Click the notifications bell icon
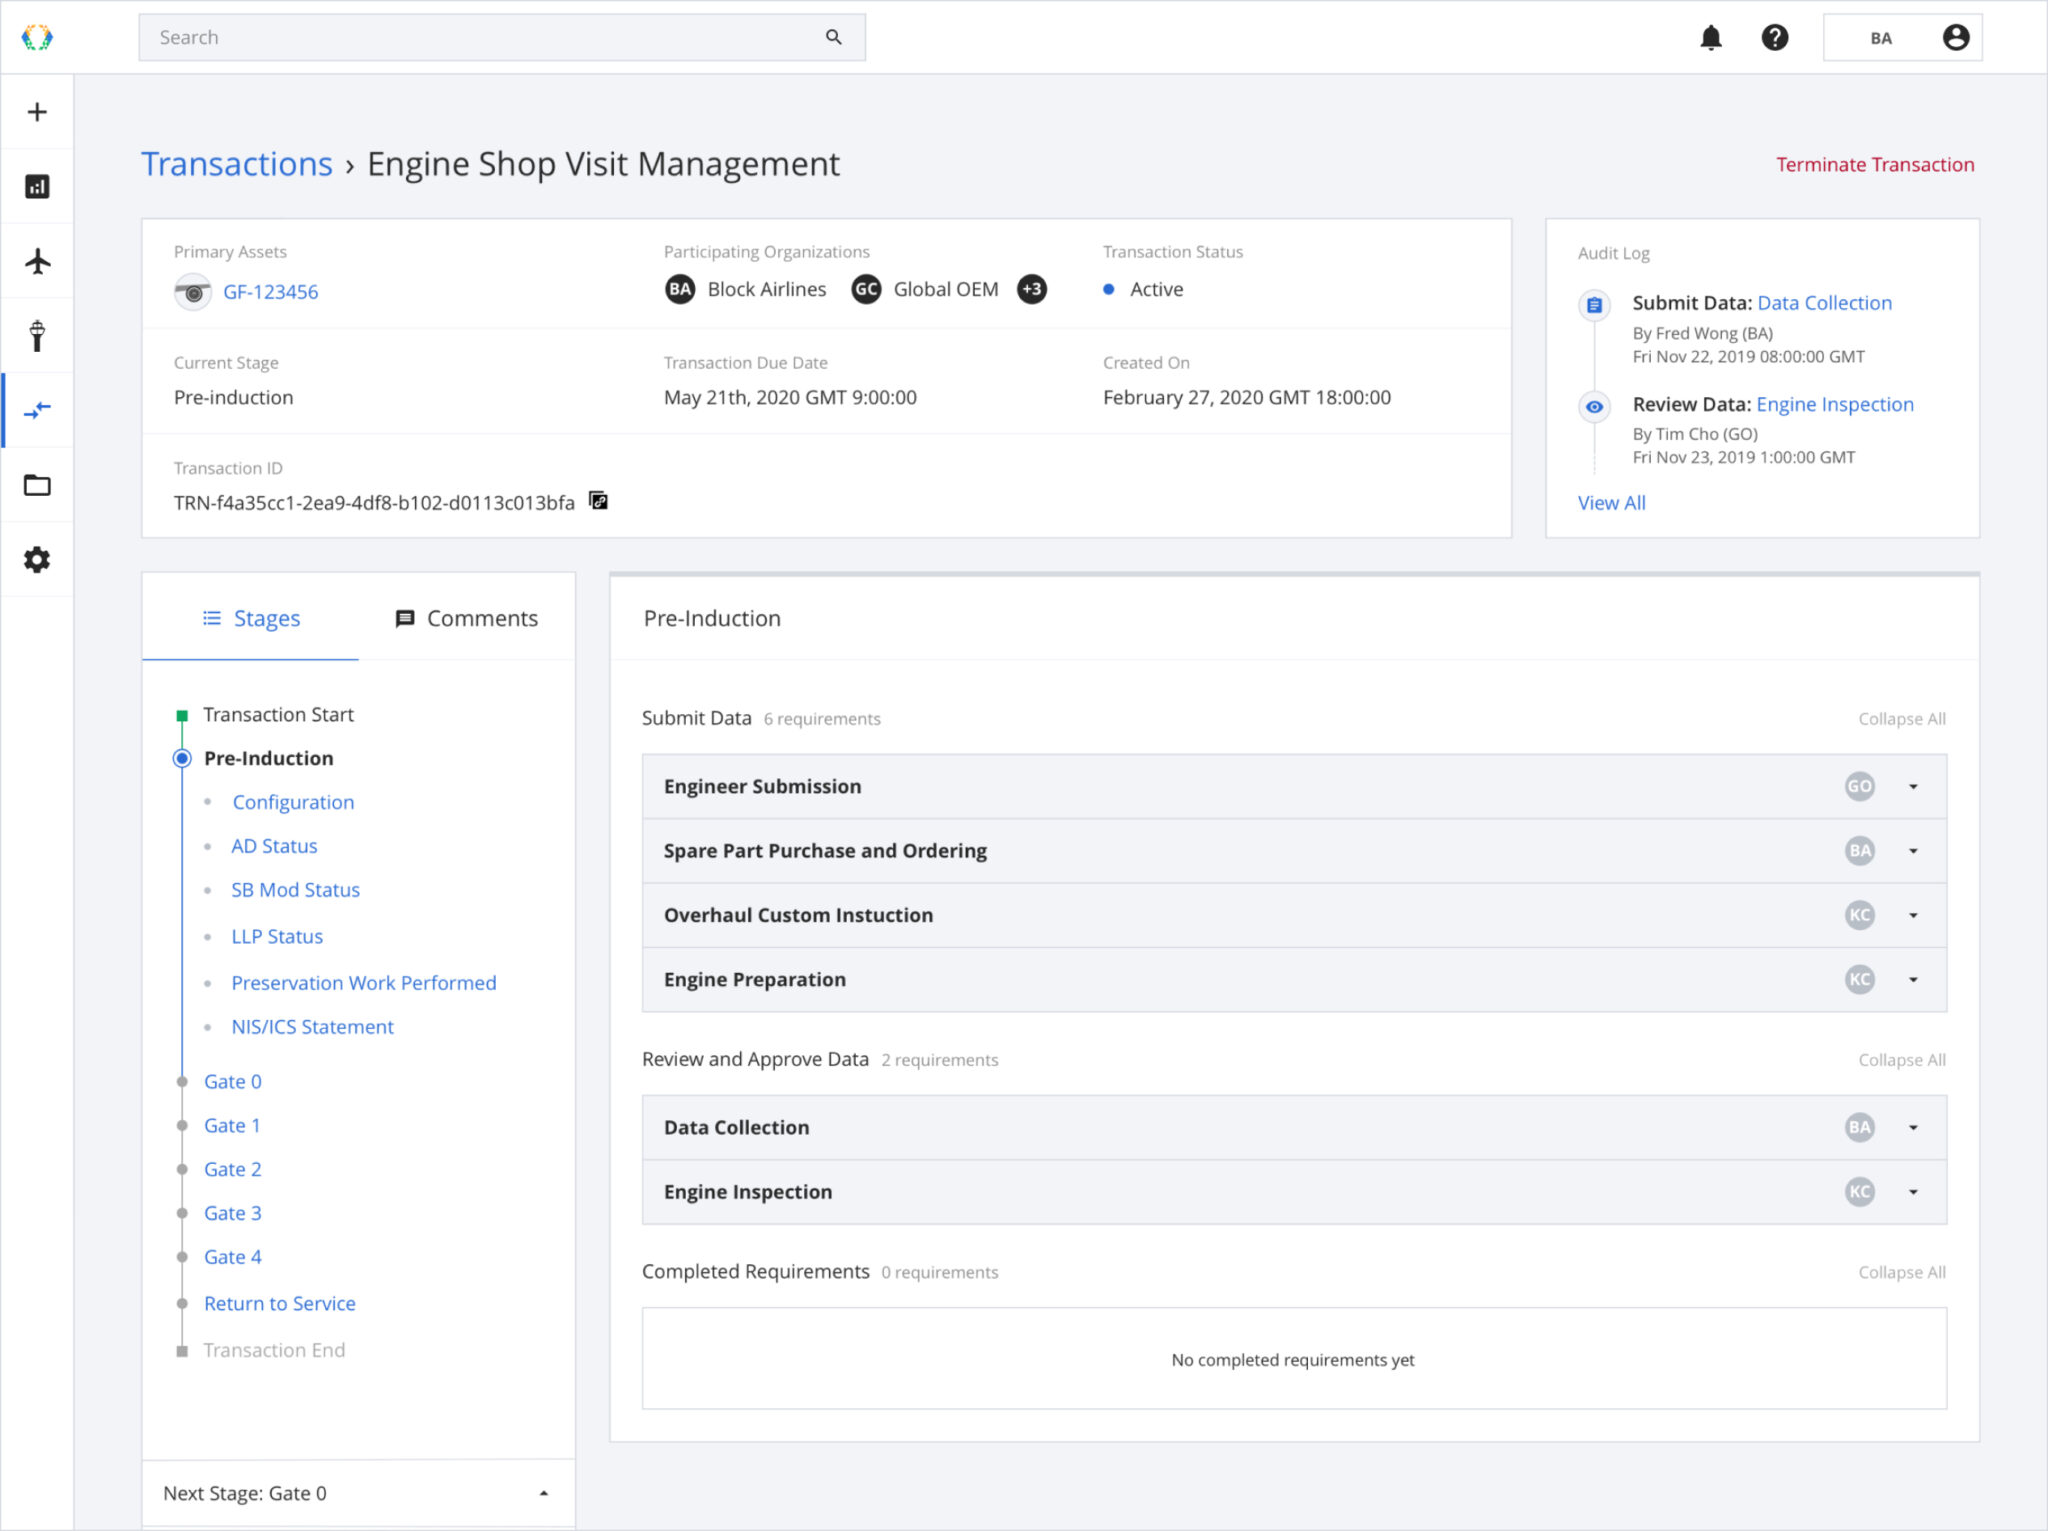 click(x=1711, y=38)
